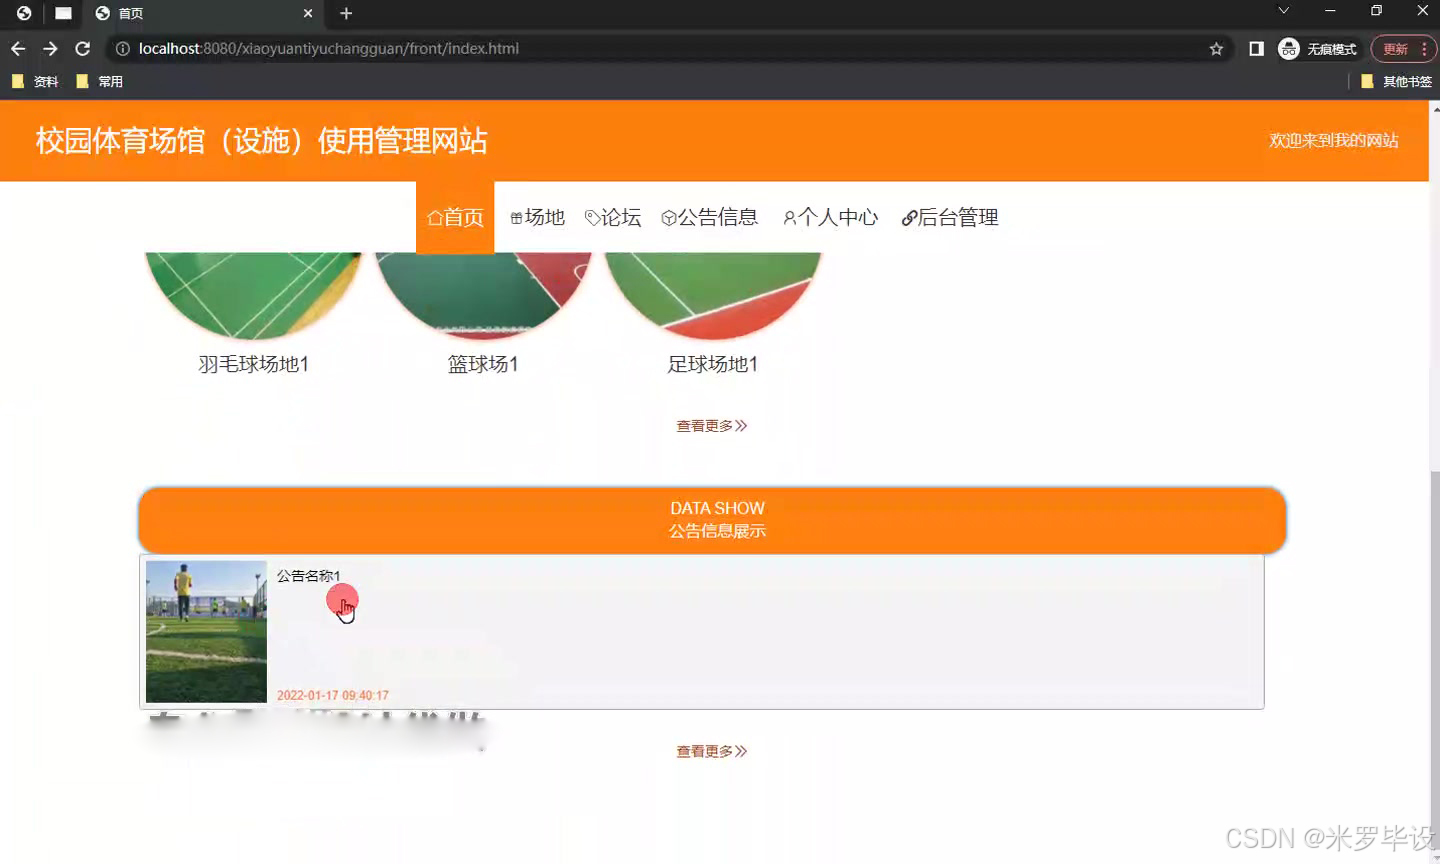Click the back navigation arrow in browser

click(x=17, y=48)
